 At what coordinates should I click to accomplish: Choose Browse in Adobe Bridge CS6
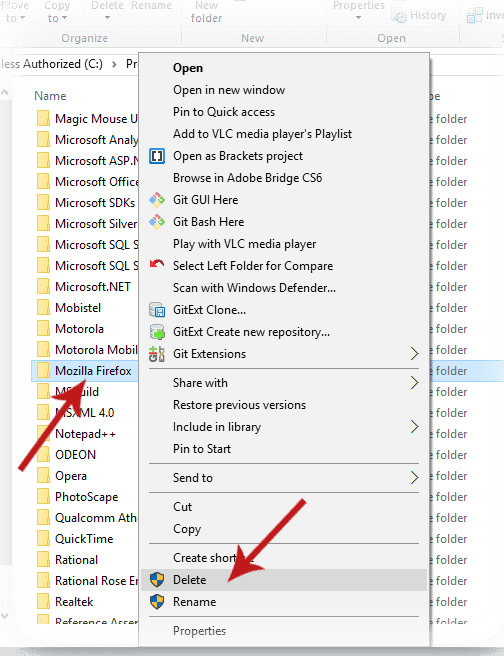247,178
